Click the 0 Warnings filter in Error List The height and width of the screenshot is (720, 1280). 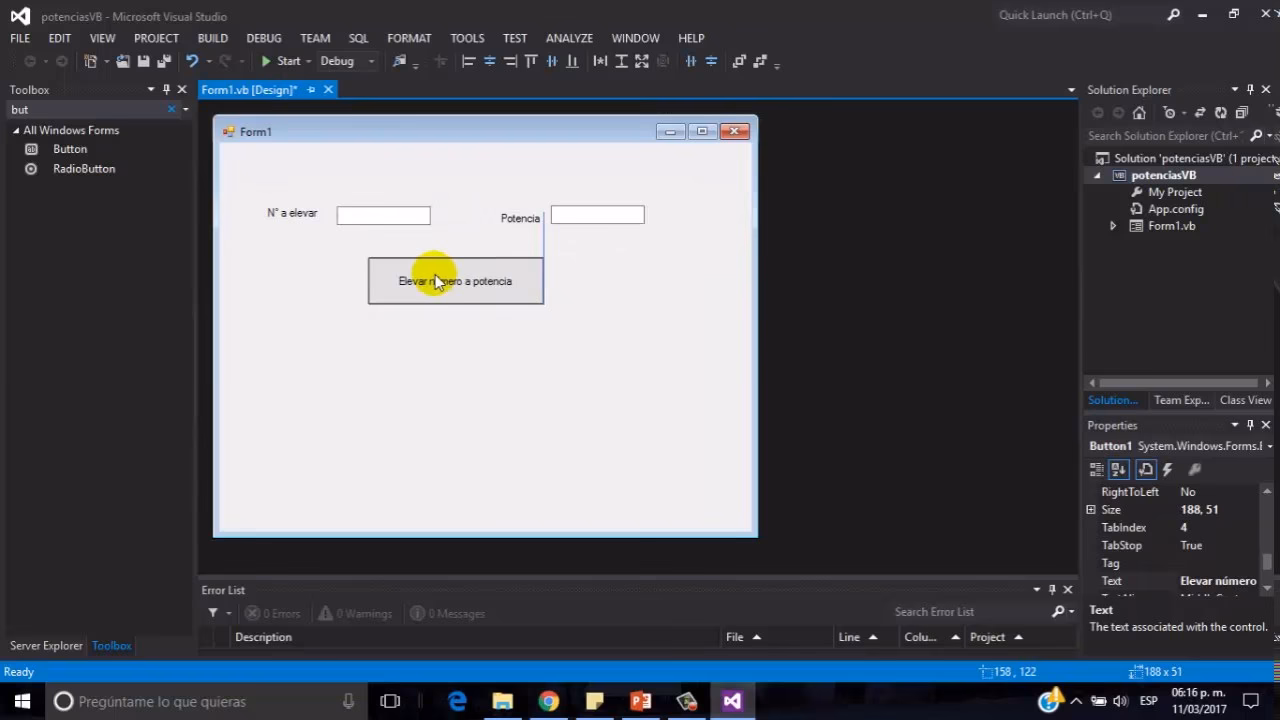coord(355,613)
